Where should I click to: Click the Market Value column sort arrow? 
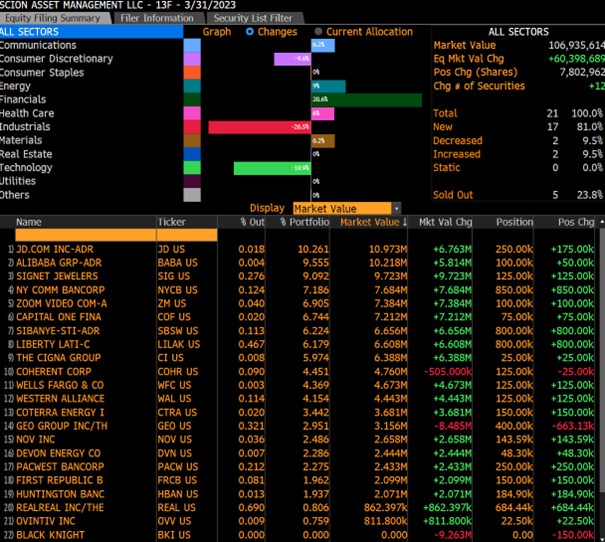coord(404,222)
